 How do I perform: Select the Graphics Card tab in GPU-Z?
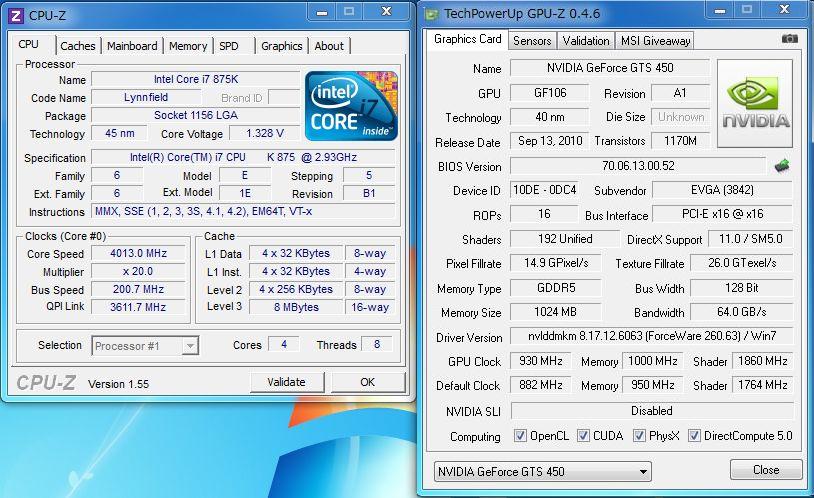pos(467,39)
